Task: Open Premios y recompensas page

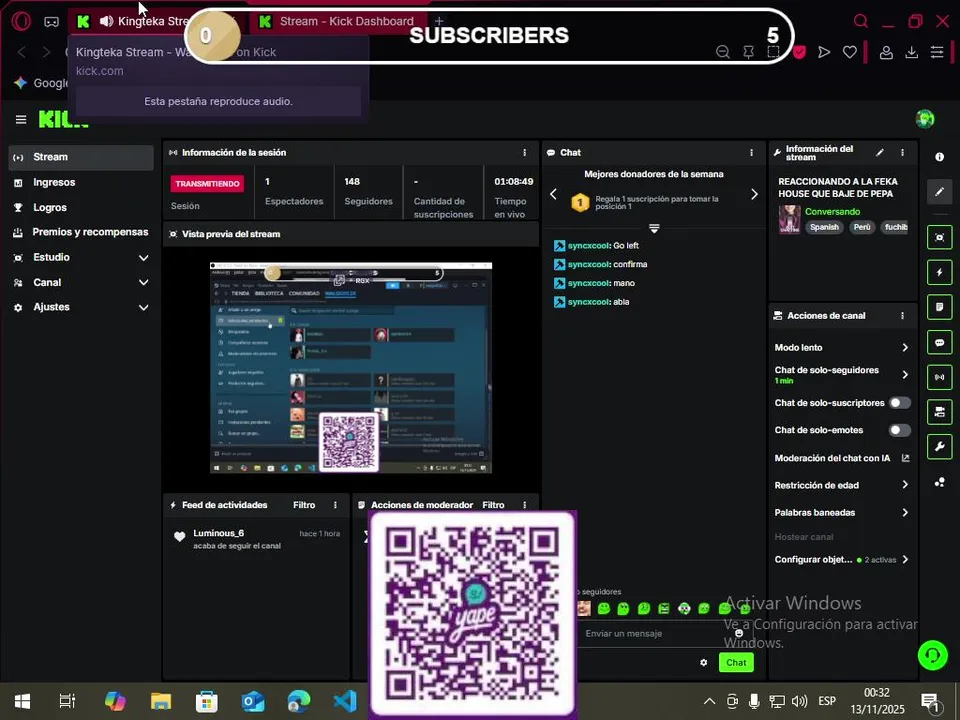Action: (x=81, y=232)
